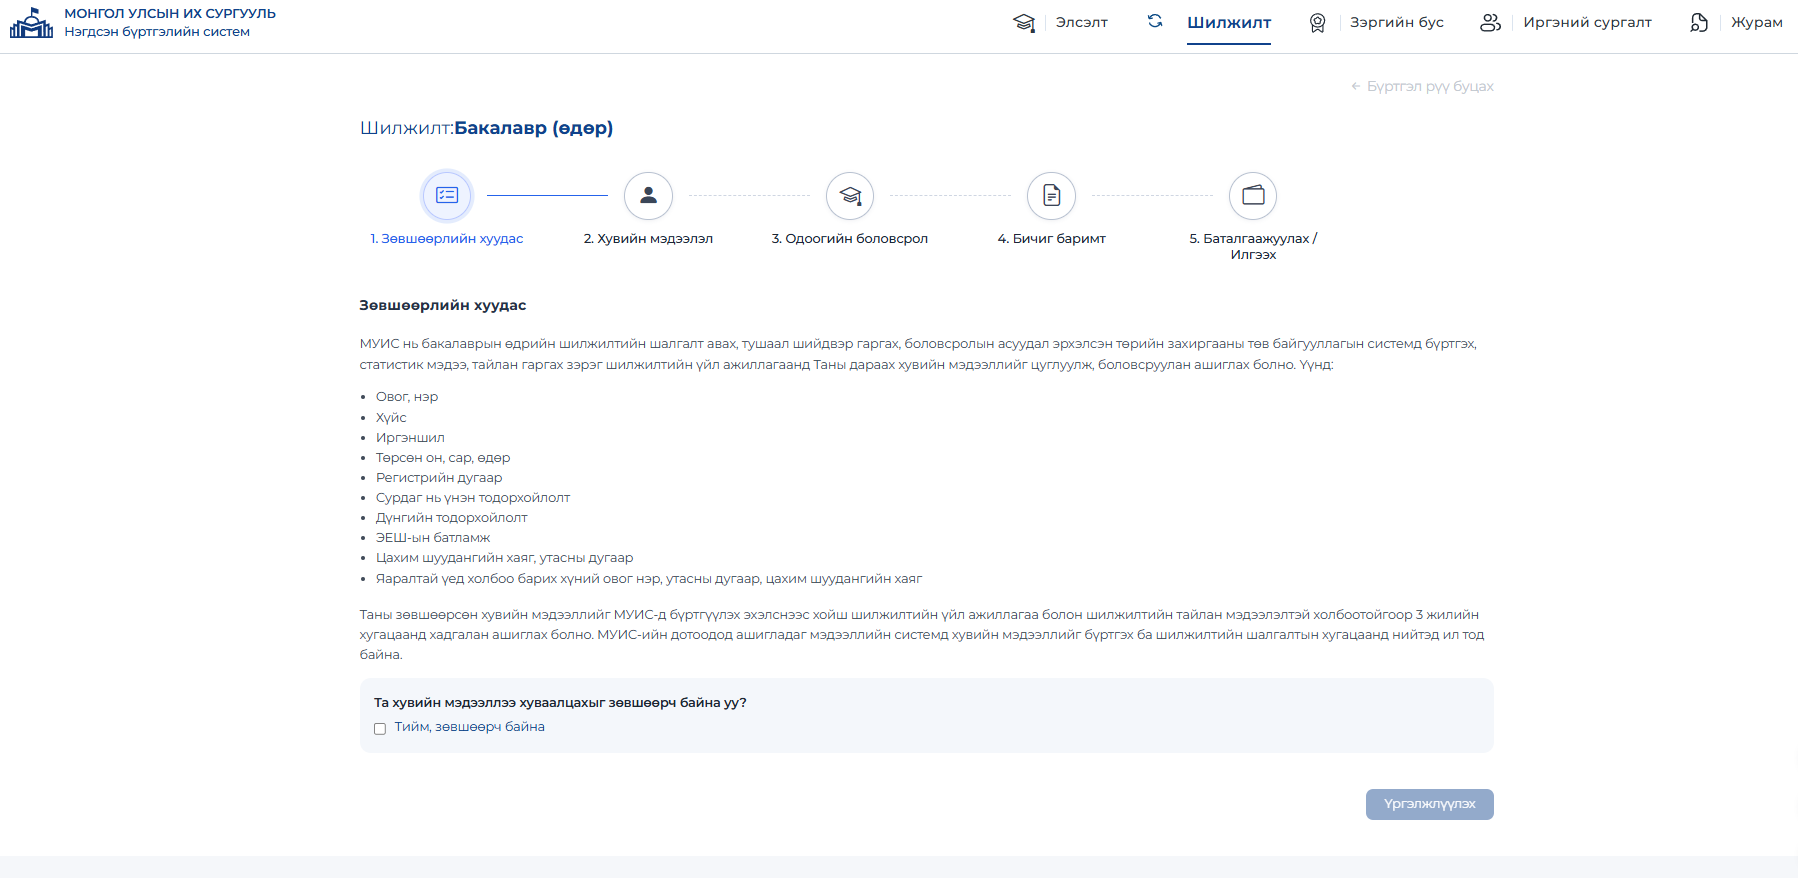Click the 'Сурдаг нь үнэн тодорхойлолт' list item

[x=473, y=498]
